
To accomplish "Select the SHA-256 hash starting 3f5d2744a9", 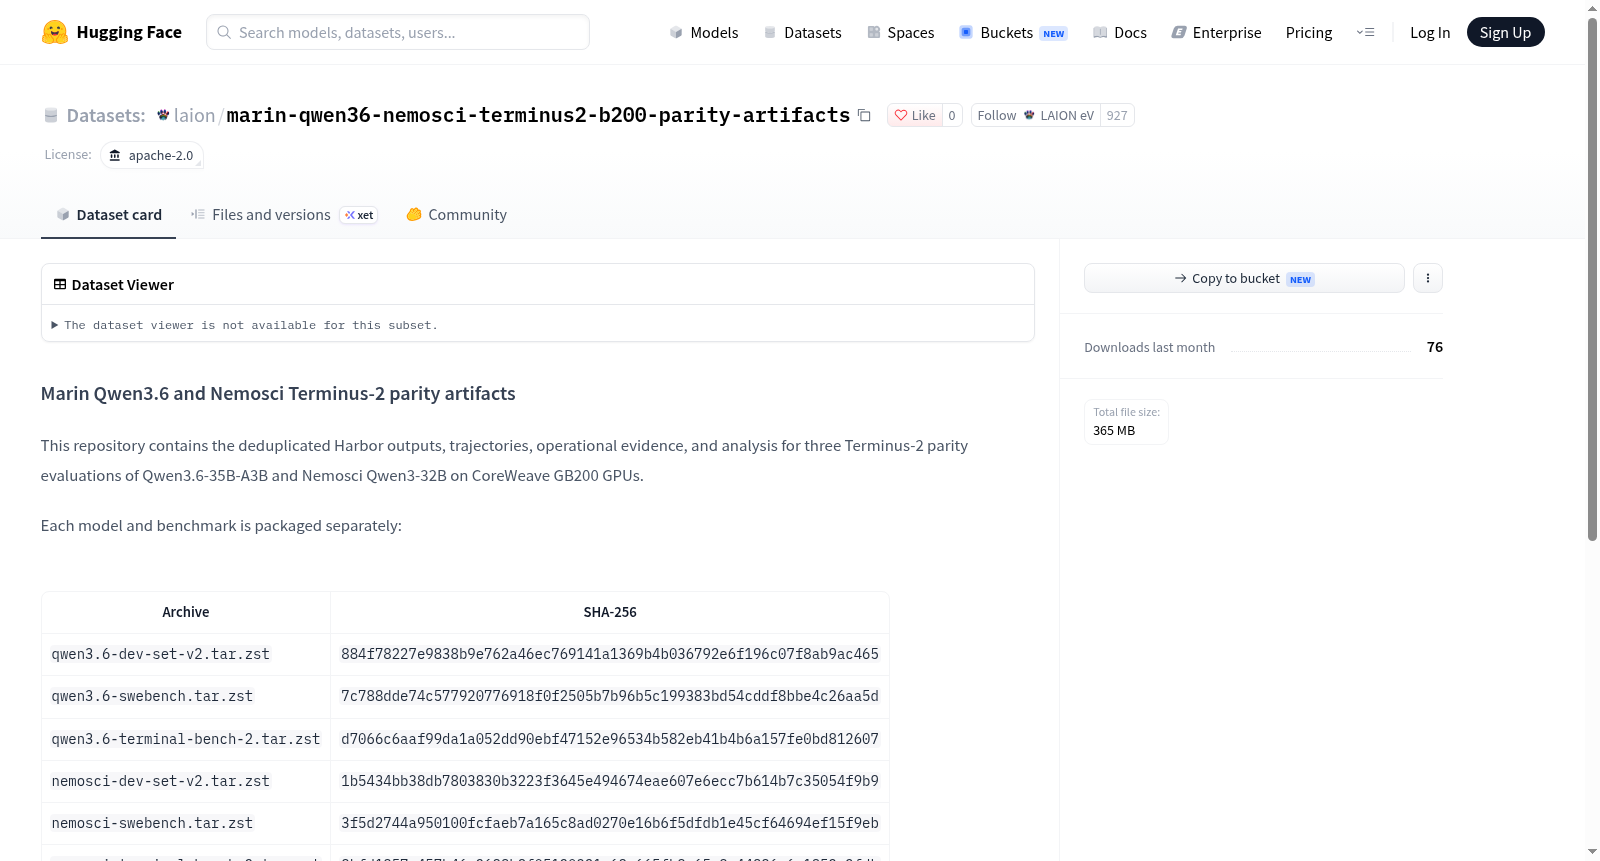I will click(x=610, y=823).
